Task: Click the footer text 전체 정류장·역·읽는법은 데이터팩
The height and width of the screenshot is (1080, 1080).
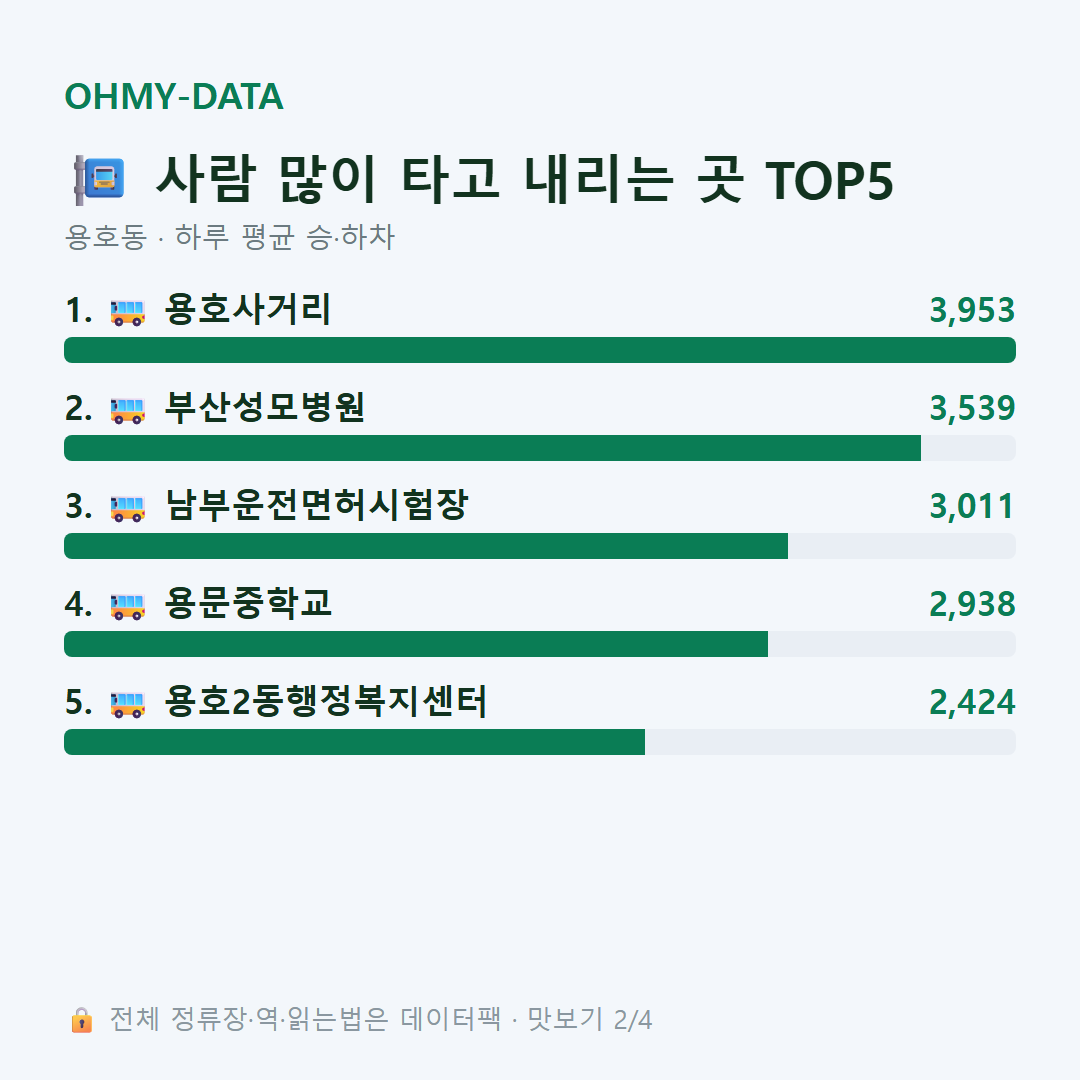Action: (305, 1019)
